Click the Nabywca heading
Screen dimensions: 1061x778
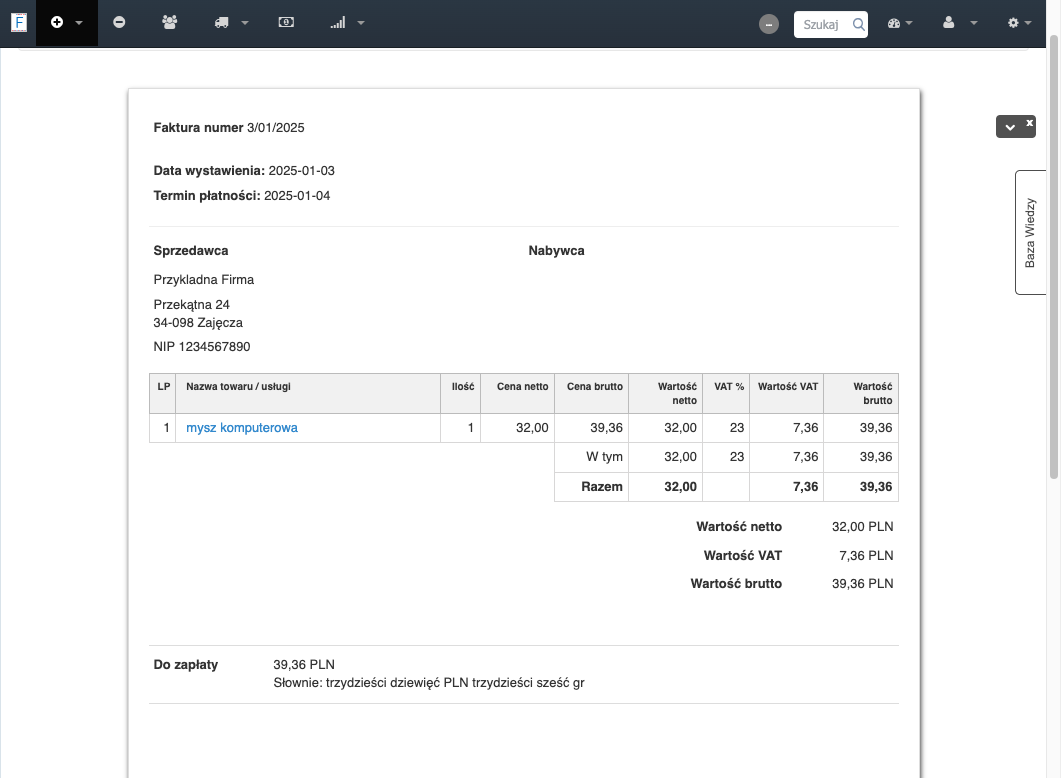click(556, 250)
